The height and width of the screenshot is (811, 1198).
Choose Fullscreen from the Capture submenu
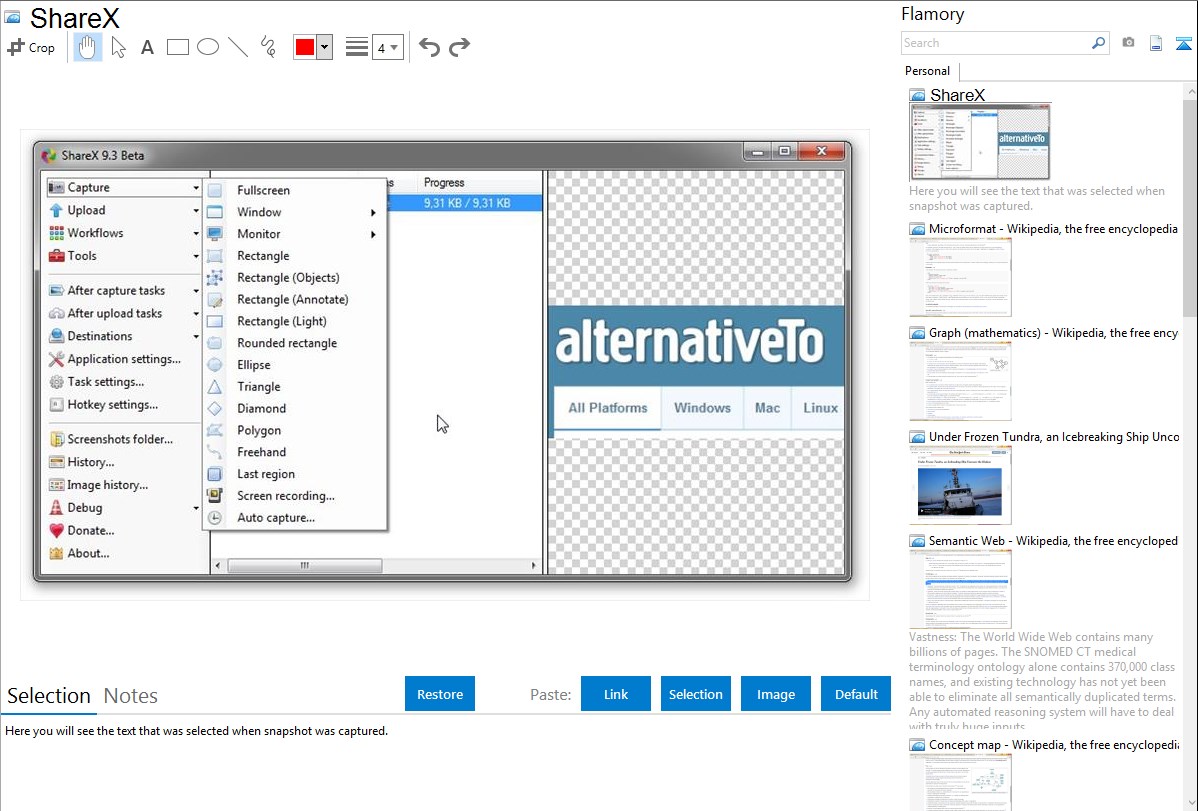(x=264, y=190)
